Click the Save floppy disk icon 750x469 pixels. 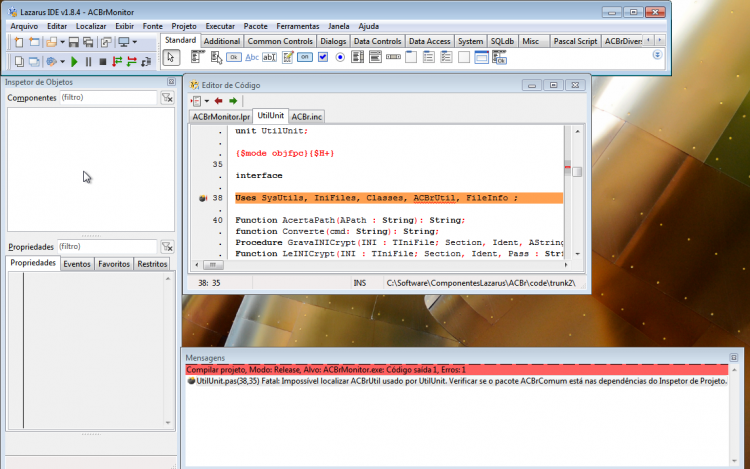pos(73,42)
